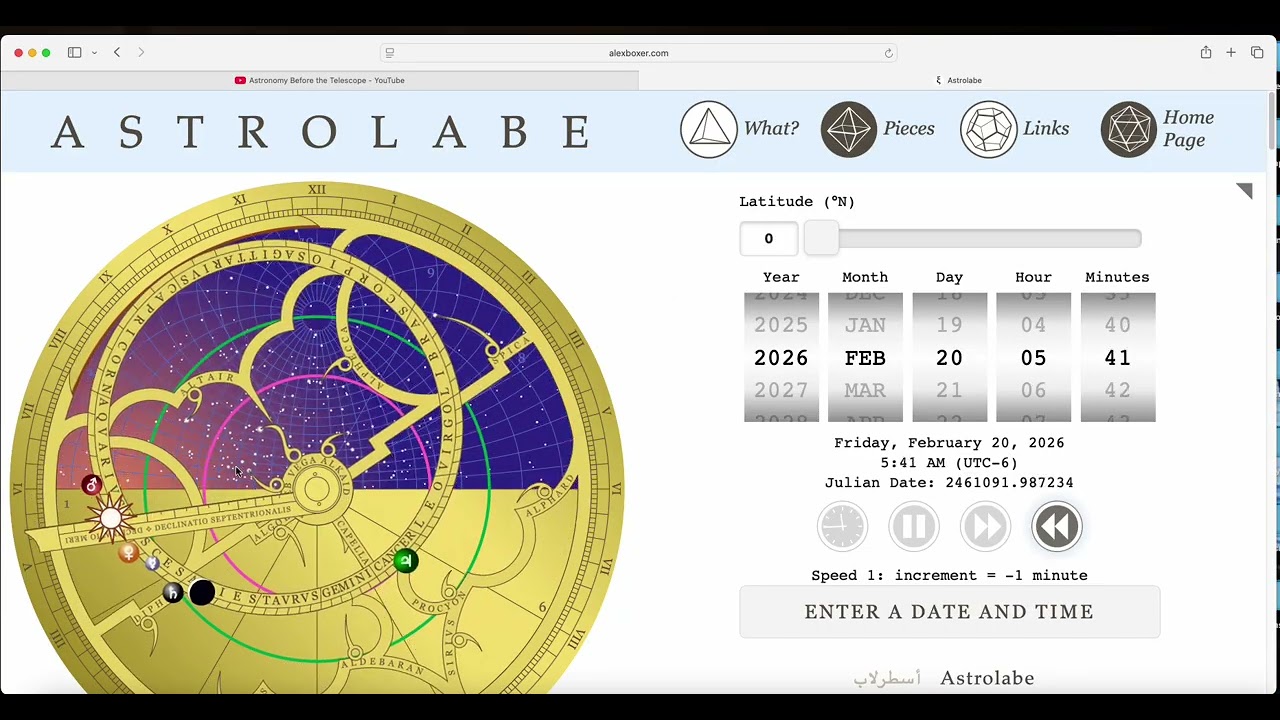This screenshot has height=720, width=1280.
Task: Click the astrolabe center pin
Action: [316, 489]
